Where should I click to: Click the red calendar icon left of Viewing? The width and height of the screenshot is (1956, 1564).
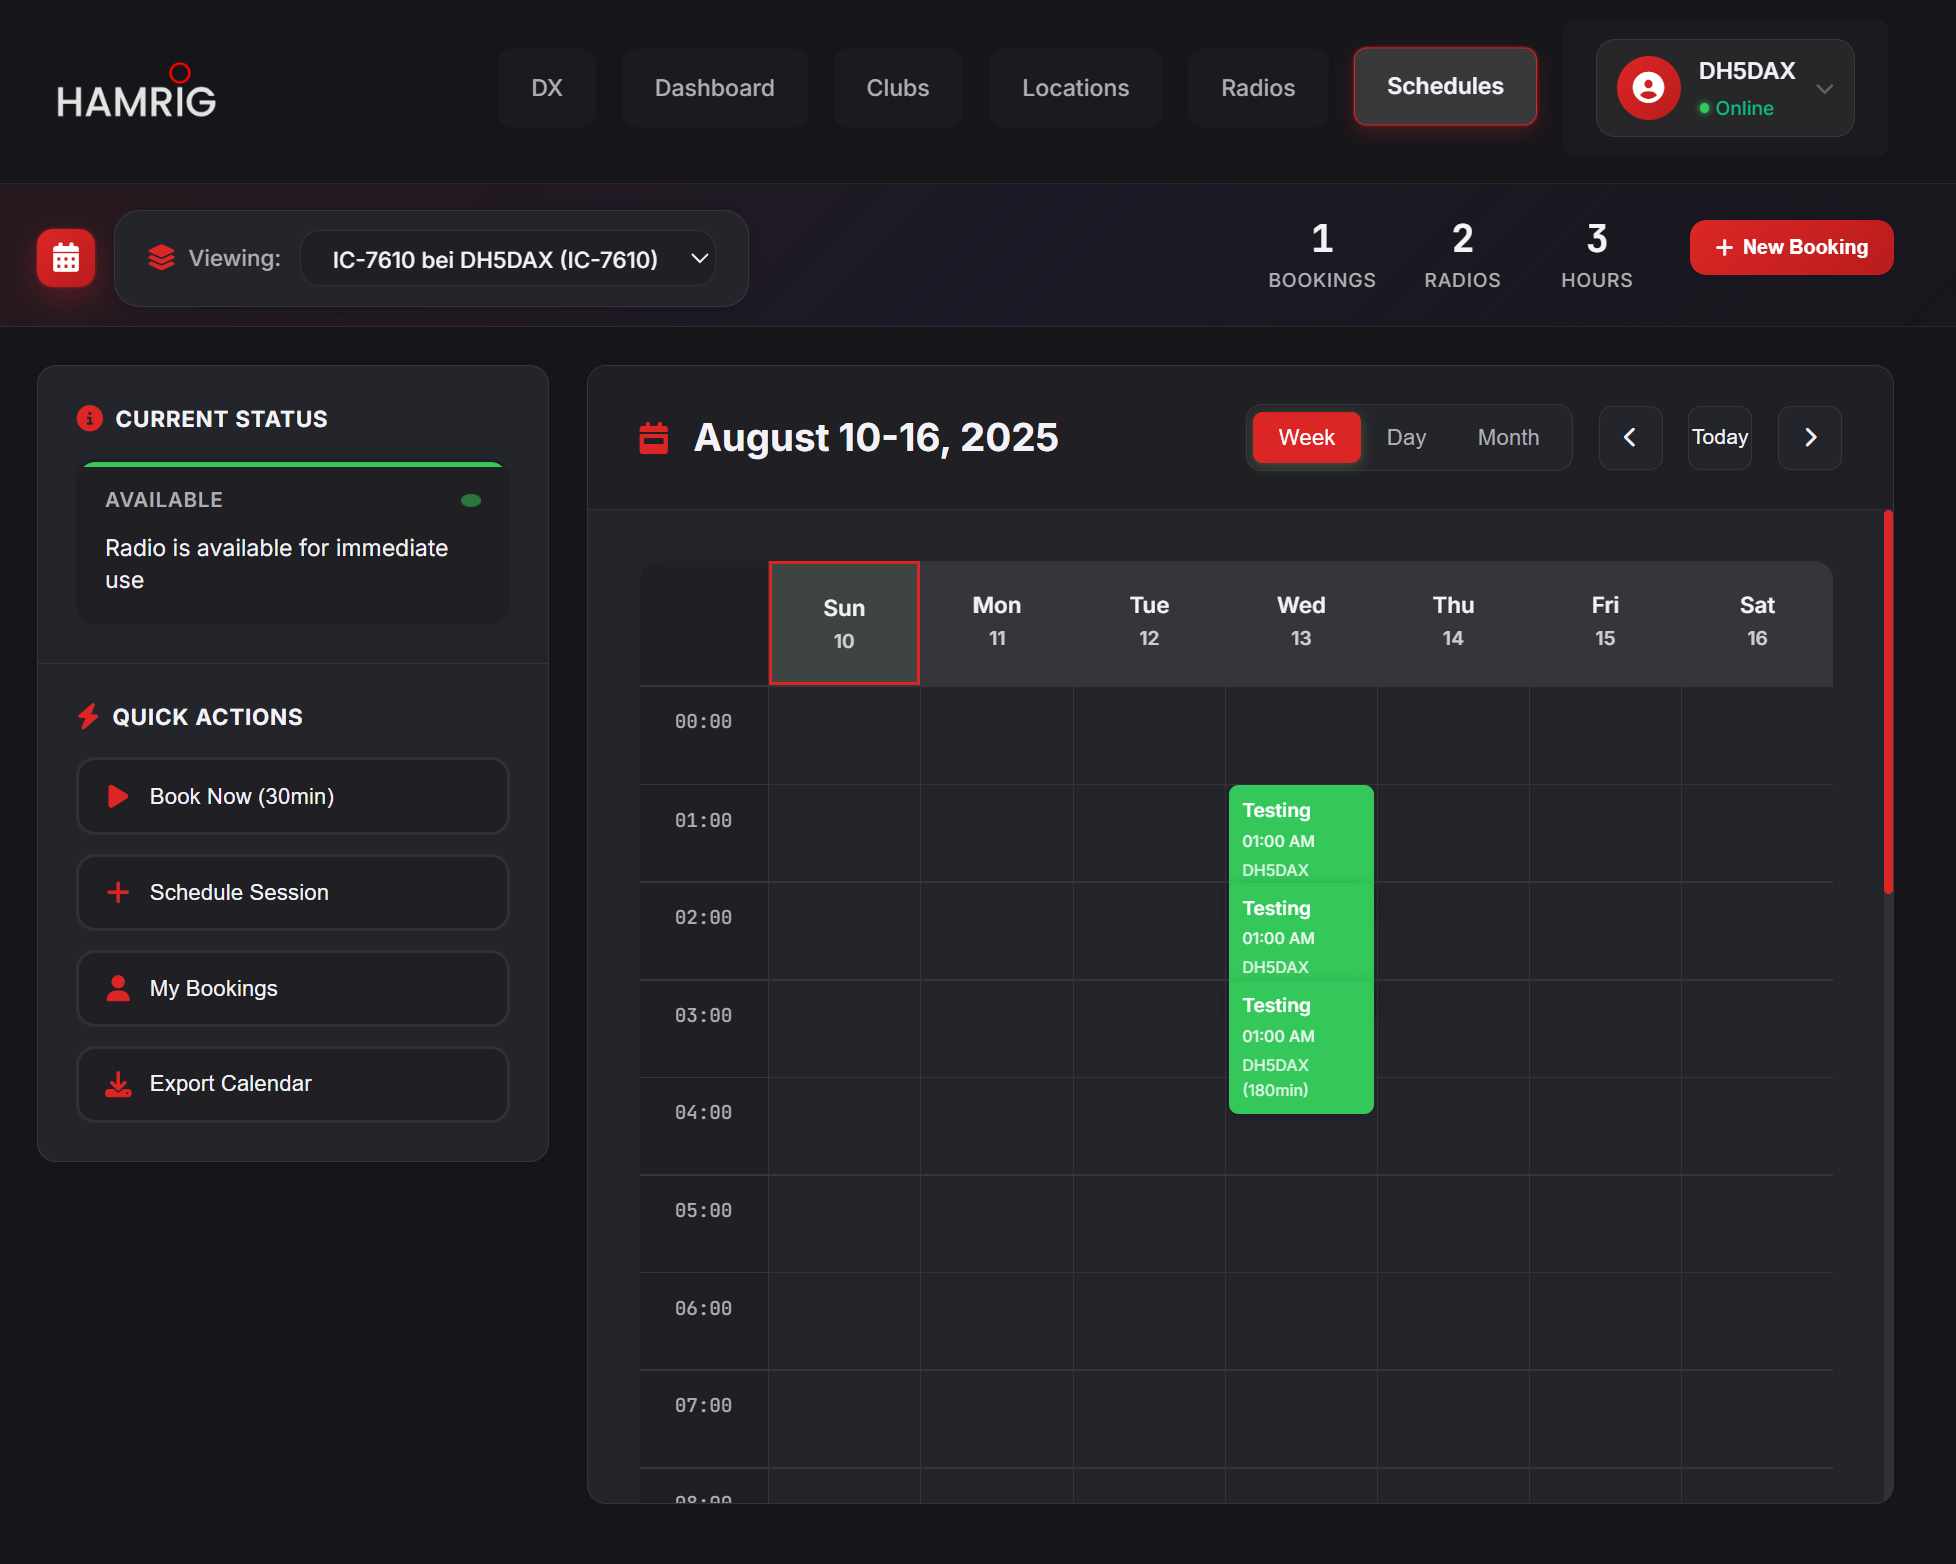point(66,258)
